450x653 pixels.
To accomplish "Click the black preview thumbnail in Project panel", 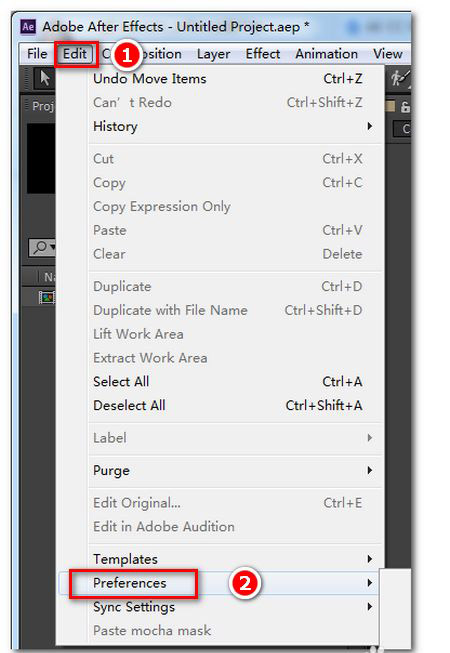I will point(41,158).
